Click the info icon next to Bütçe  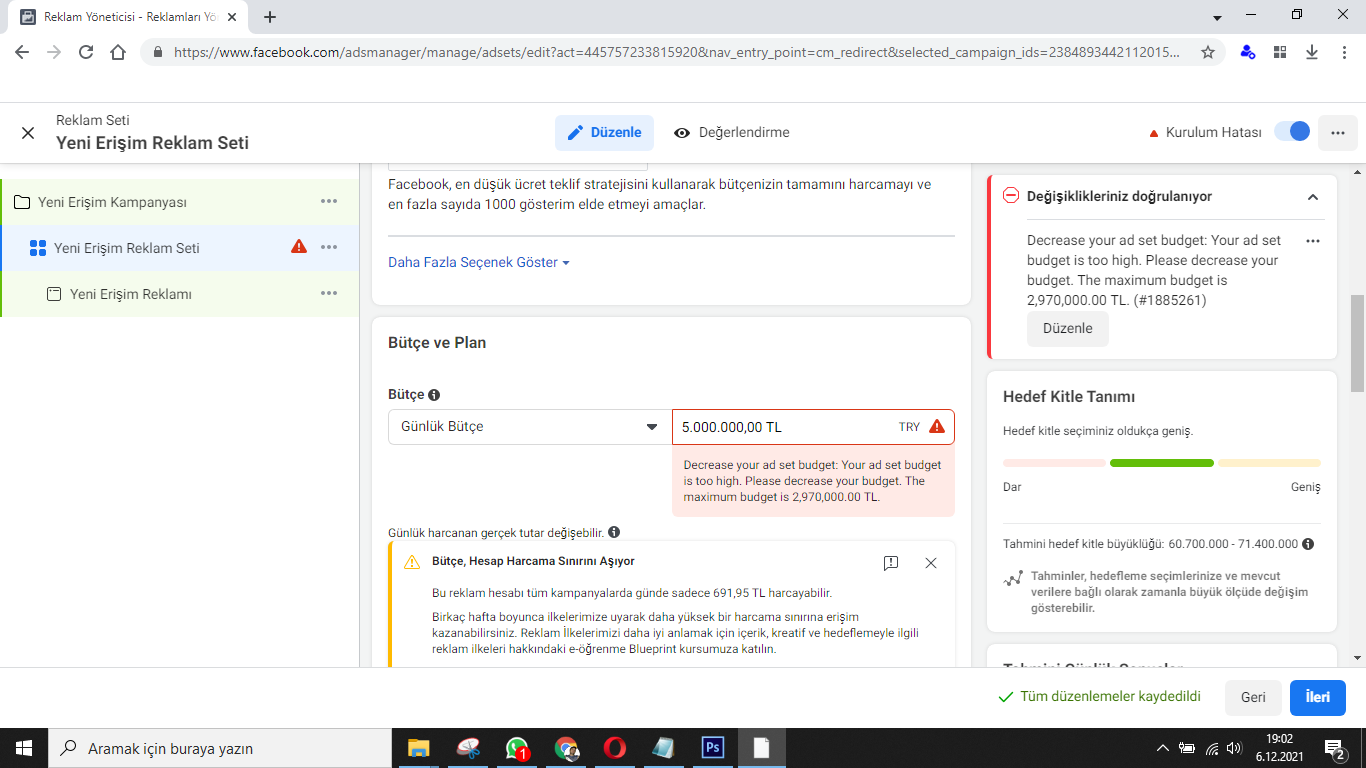pos(434,395)
